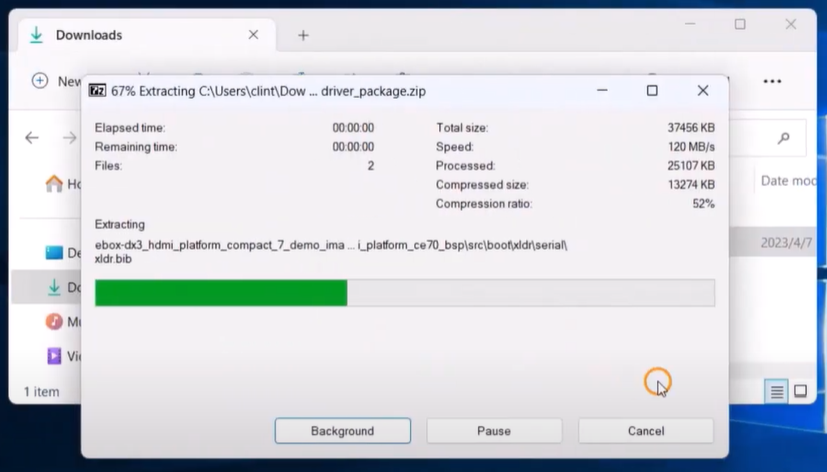Open Desktop in the navigation pane

tap(62, 253)
